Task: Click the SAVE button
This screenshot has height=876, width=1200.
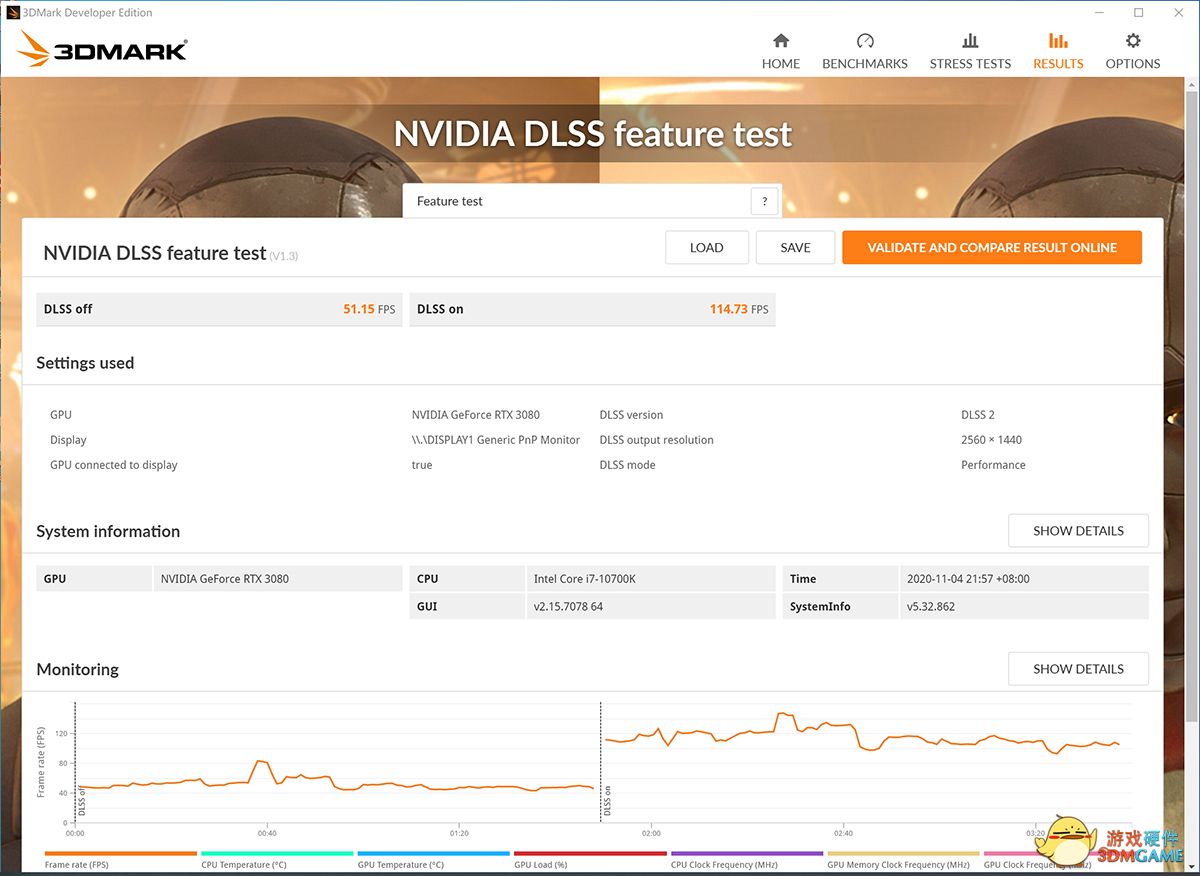Action: click(x=795, y=248)
